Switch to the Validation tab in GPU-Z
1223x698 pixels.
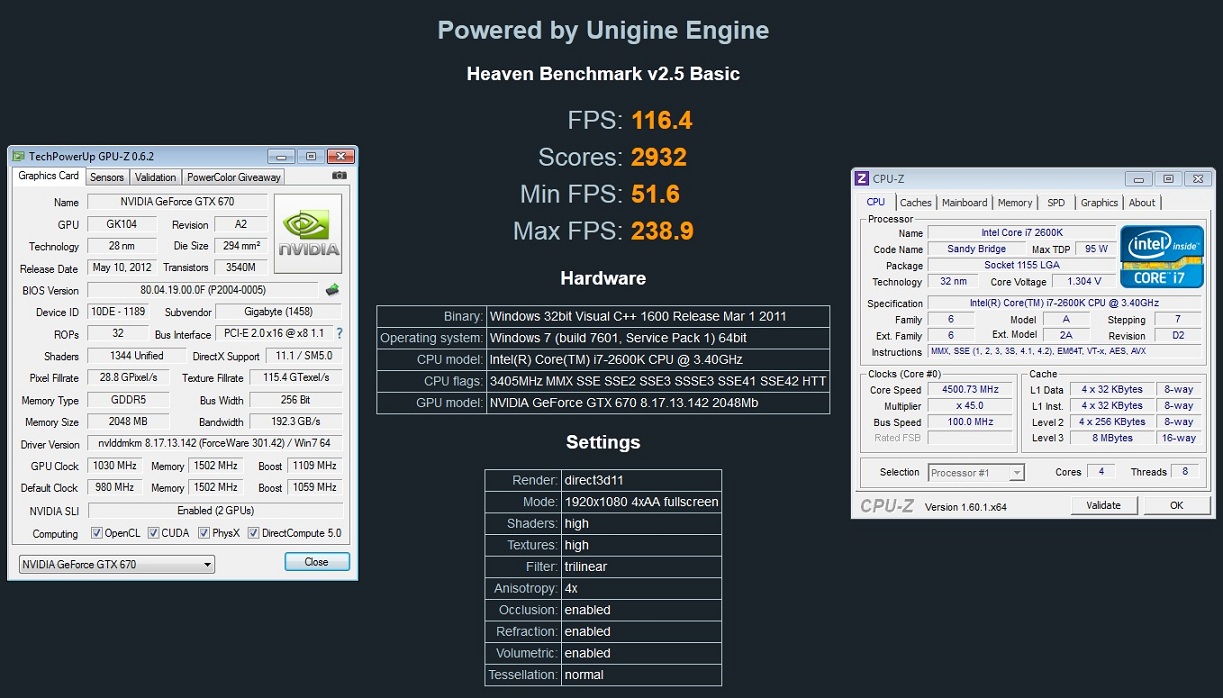[155, 177]
